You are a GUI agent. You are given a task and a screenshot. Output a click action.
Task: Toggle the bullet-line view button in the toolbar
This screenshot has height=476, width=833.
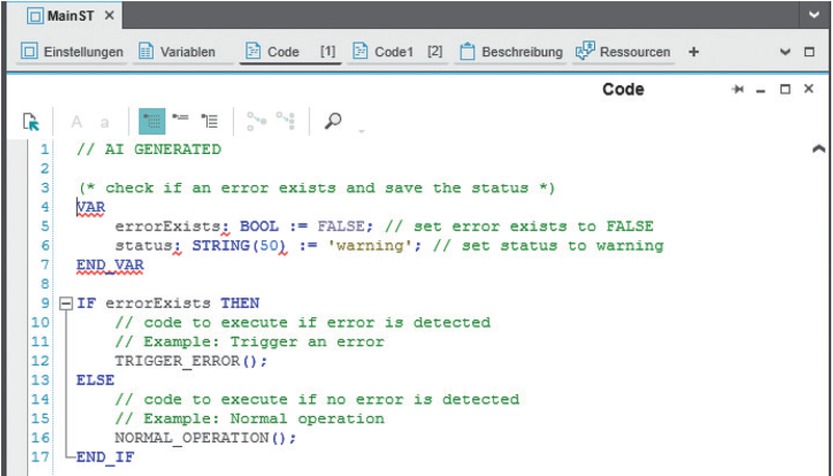181,121
